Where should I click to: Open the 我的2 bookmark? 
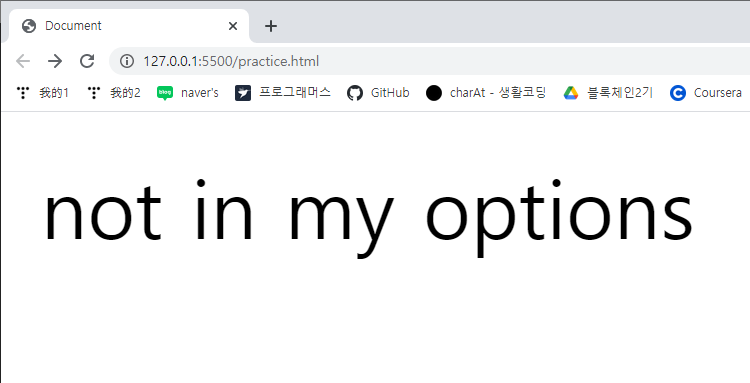pyautogui.click(x=114, y=93)
